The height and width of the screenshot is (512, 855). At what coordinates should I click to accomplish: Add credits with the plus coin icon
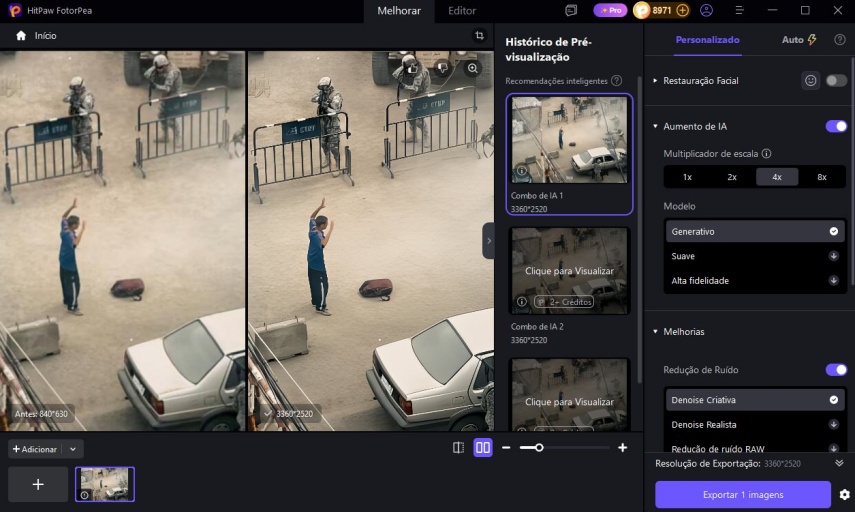(x=682, y=10)
